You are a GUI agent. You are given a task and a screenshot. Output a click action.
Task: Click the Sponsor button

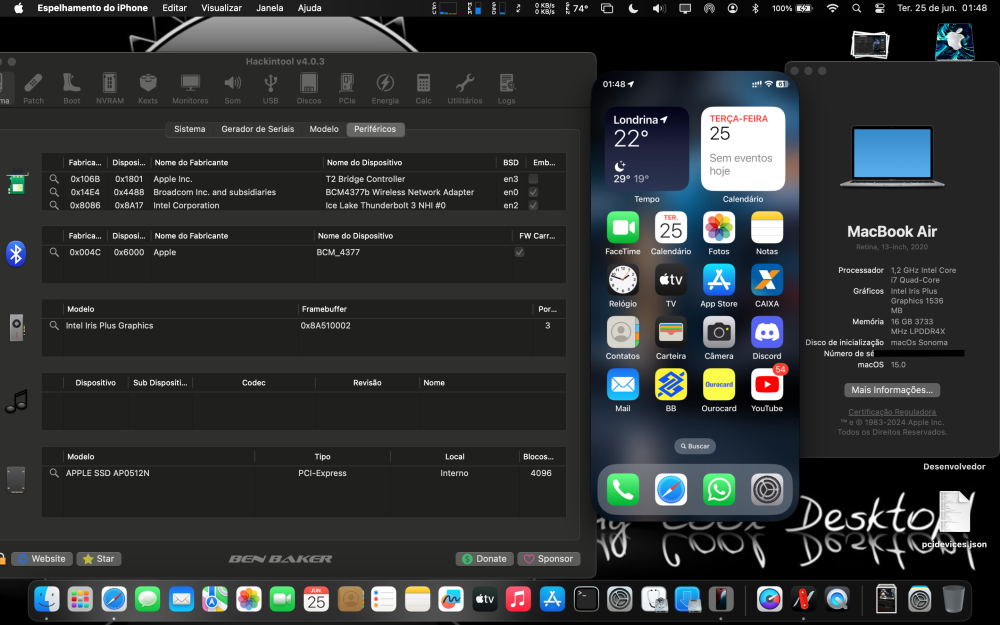548,559
